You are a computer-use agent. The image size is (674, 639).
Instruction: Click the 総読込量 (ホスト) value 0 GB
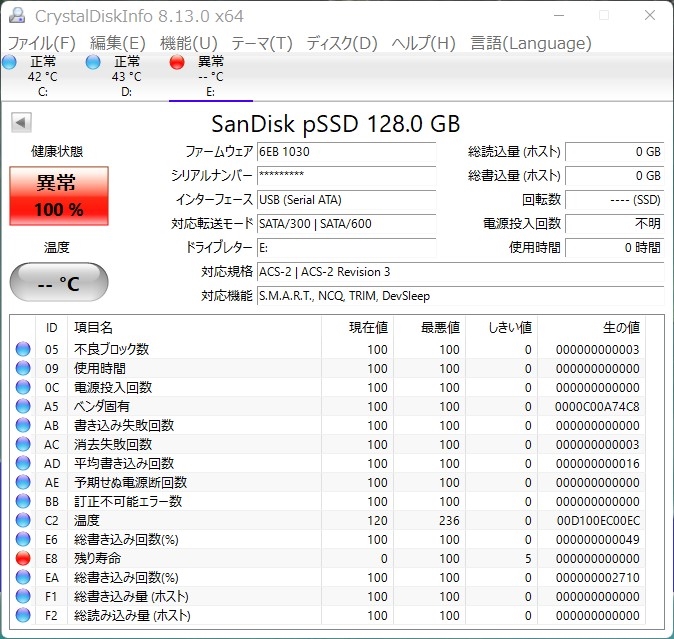[x=615, y=152]
